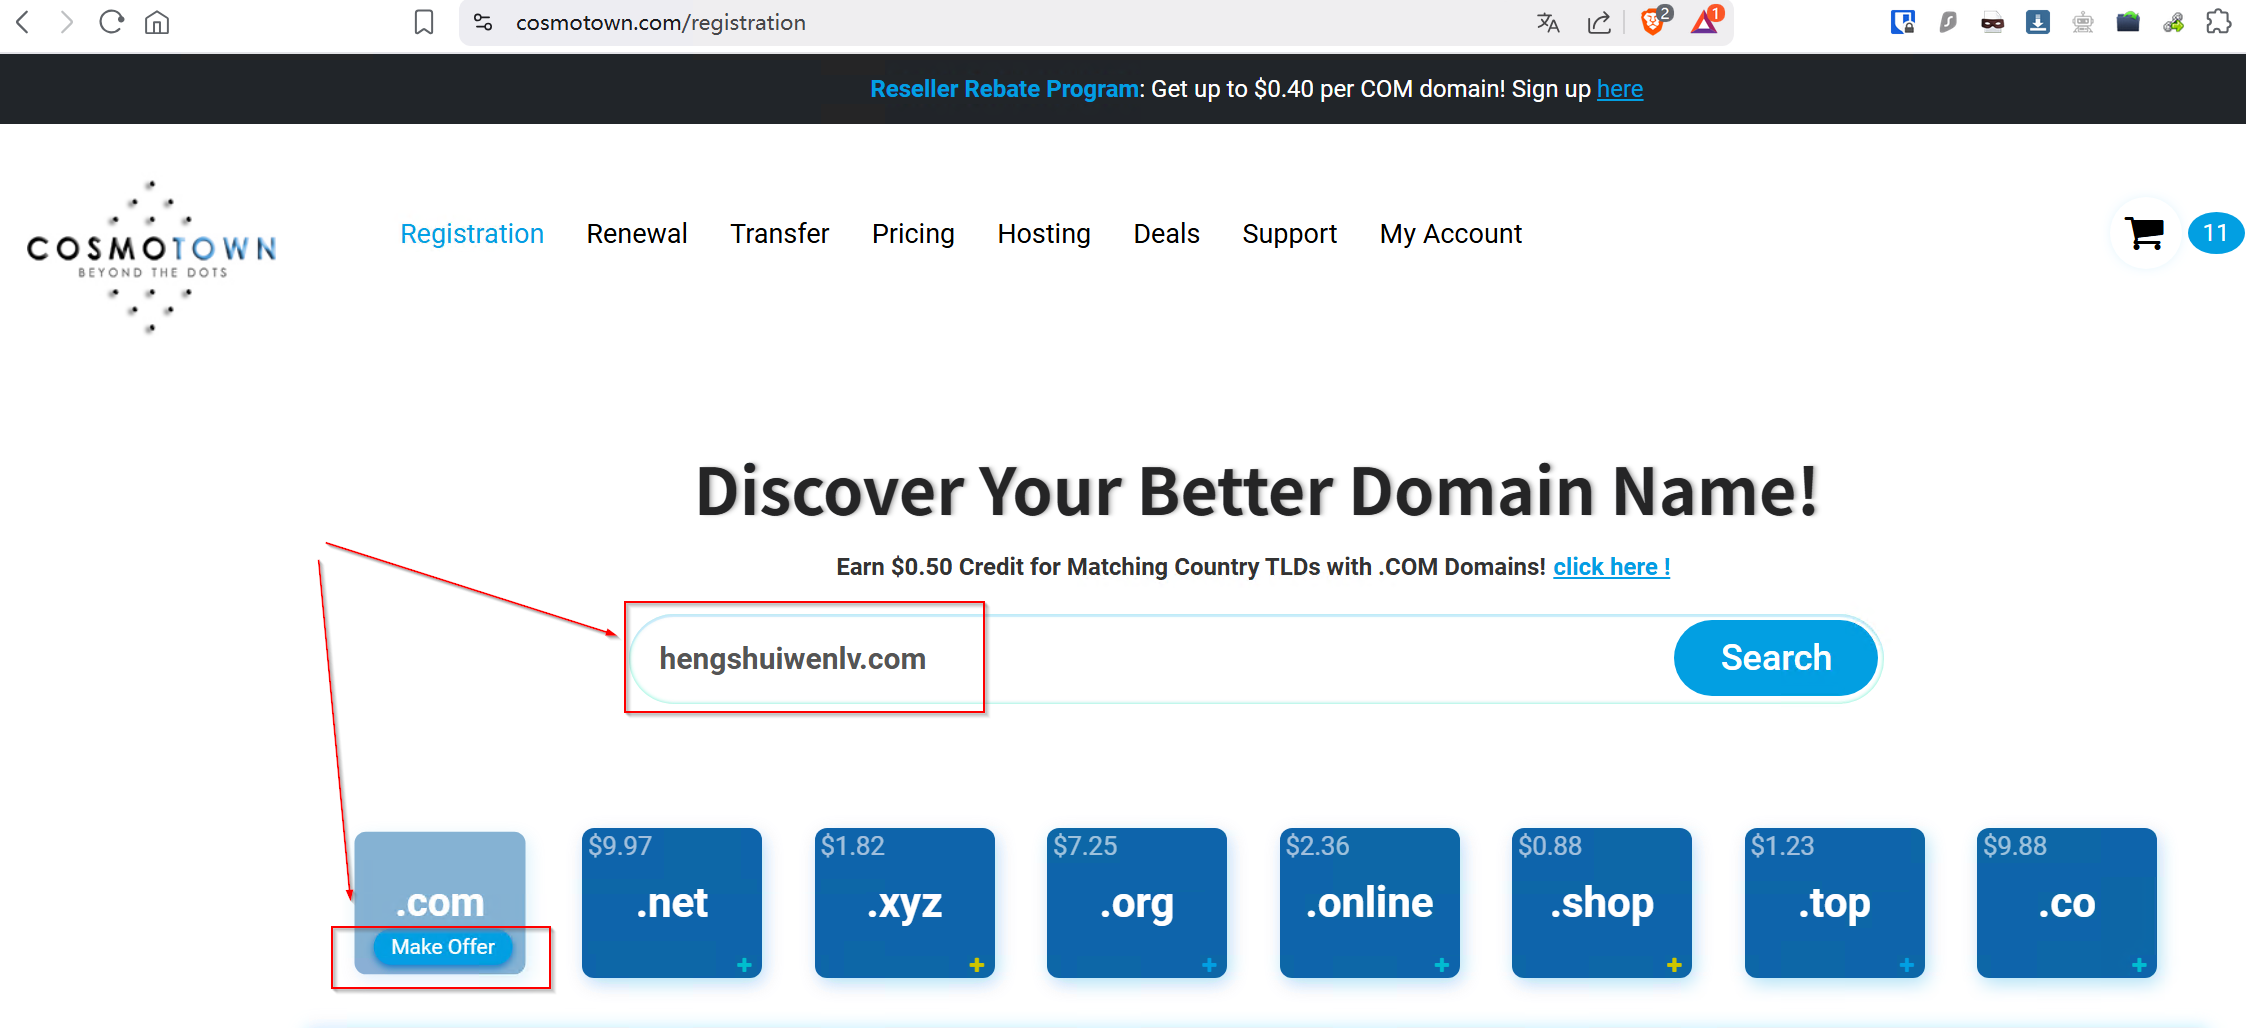Open the shopping cart
The height and width of the screenshot is (1028, 2246).
pyautogui.click(x=2144, y=234)
